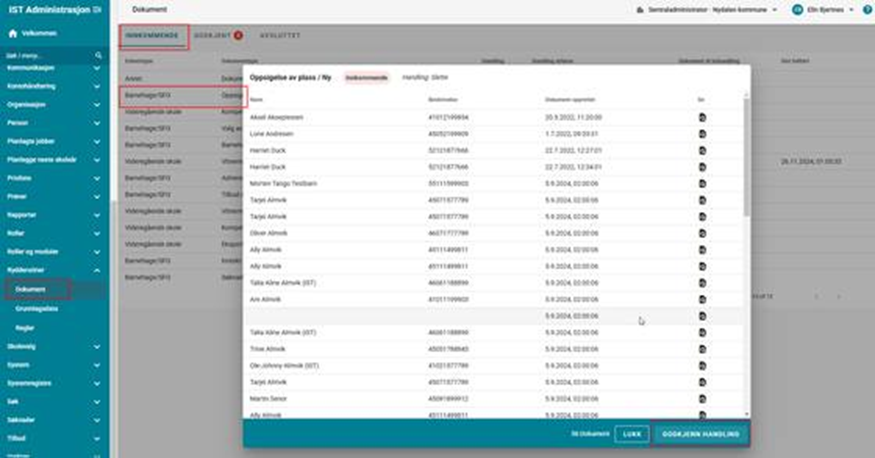This screenshot has width=875, height=458.
Task: Switch to the Avsluttet tab
Action: pyautogui.click(x=280, y=36)
